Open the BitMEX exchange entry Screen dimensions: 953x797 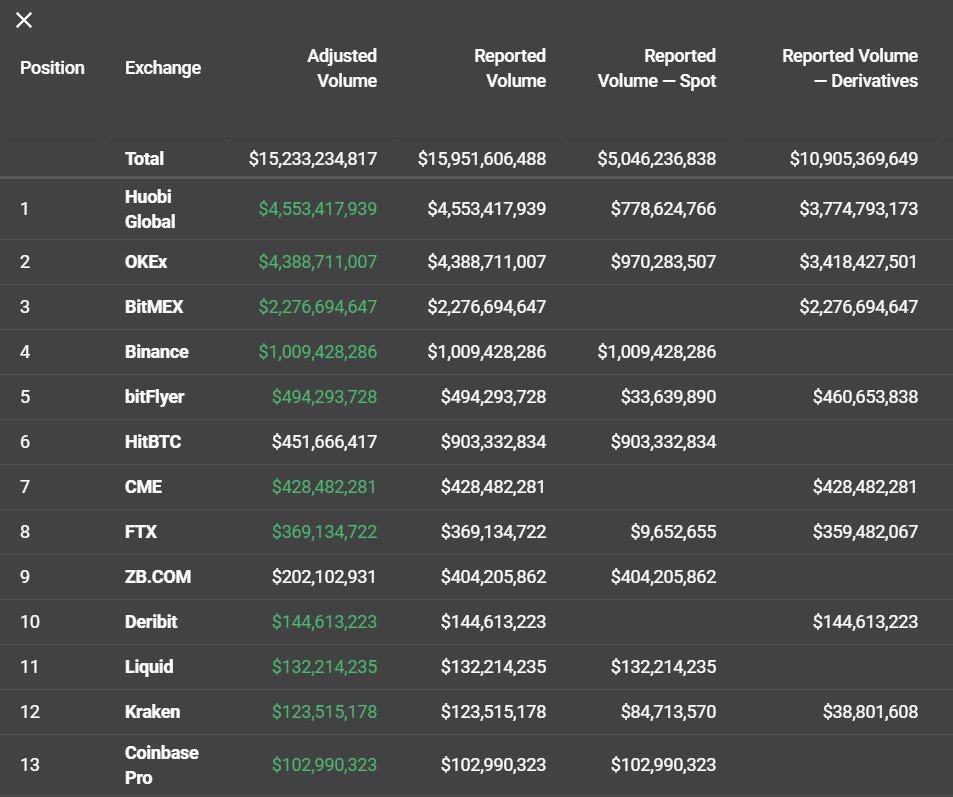pyautogui.click(x=154, y=307)
